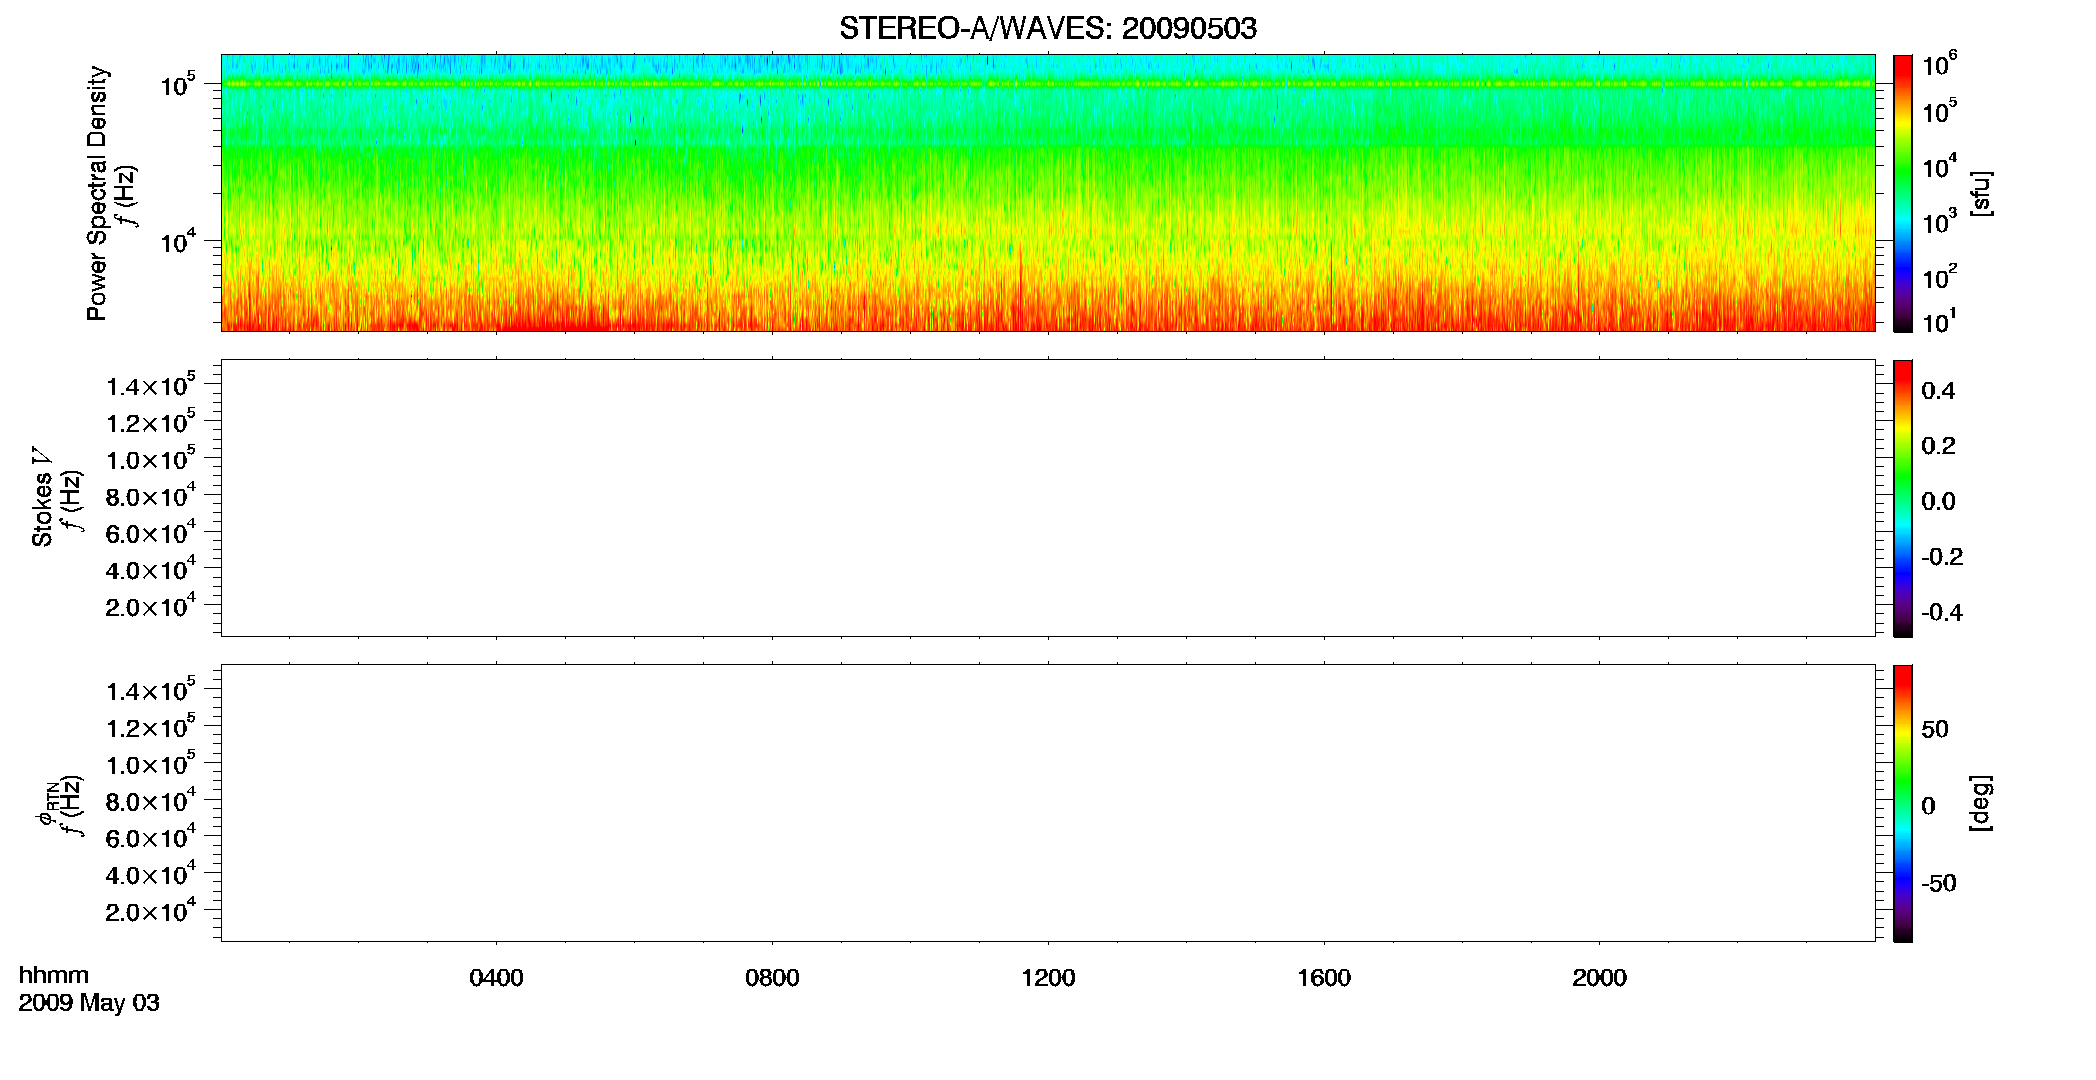
Task: Click the 0800 time axis label
Action: coord(772,978)
